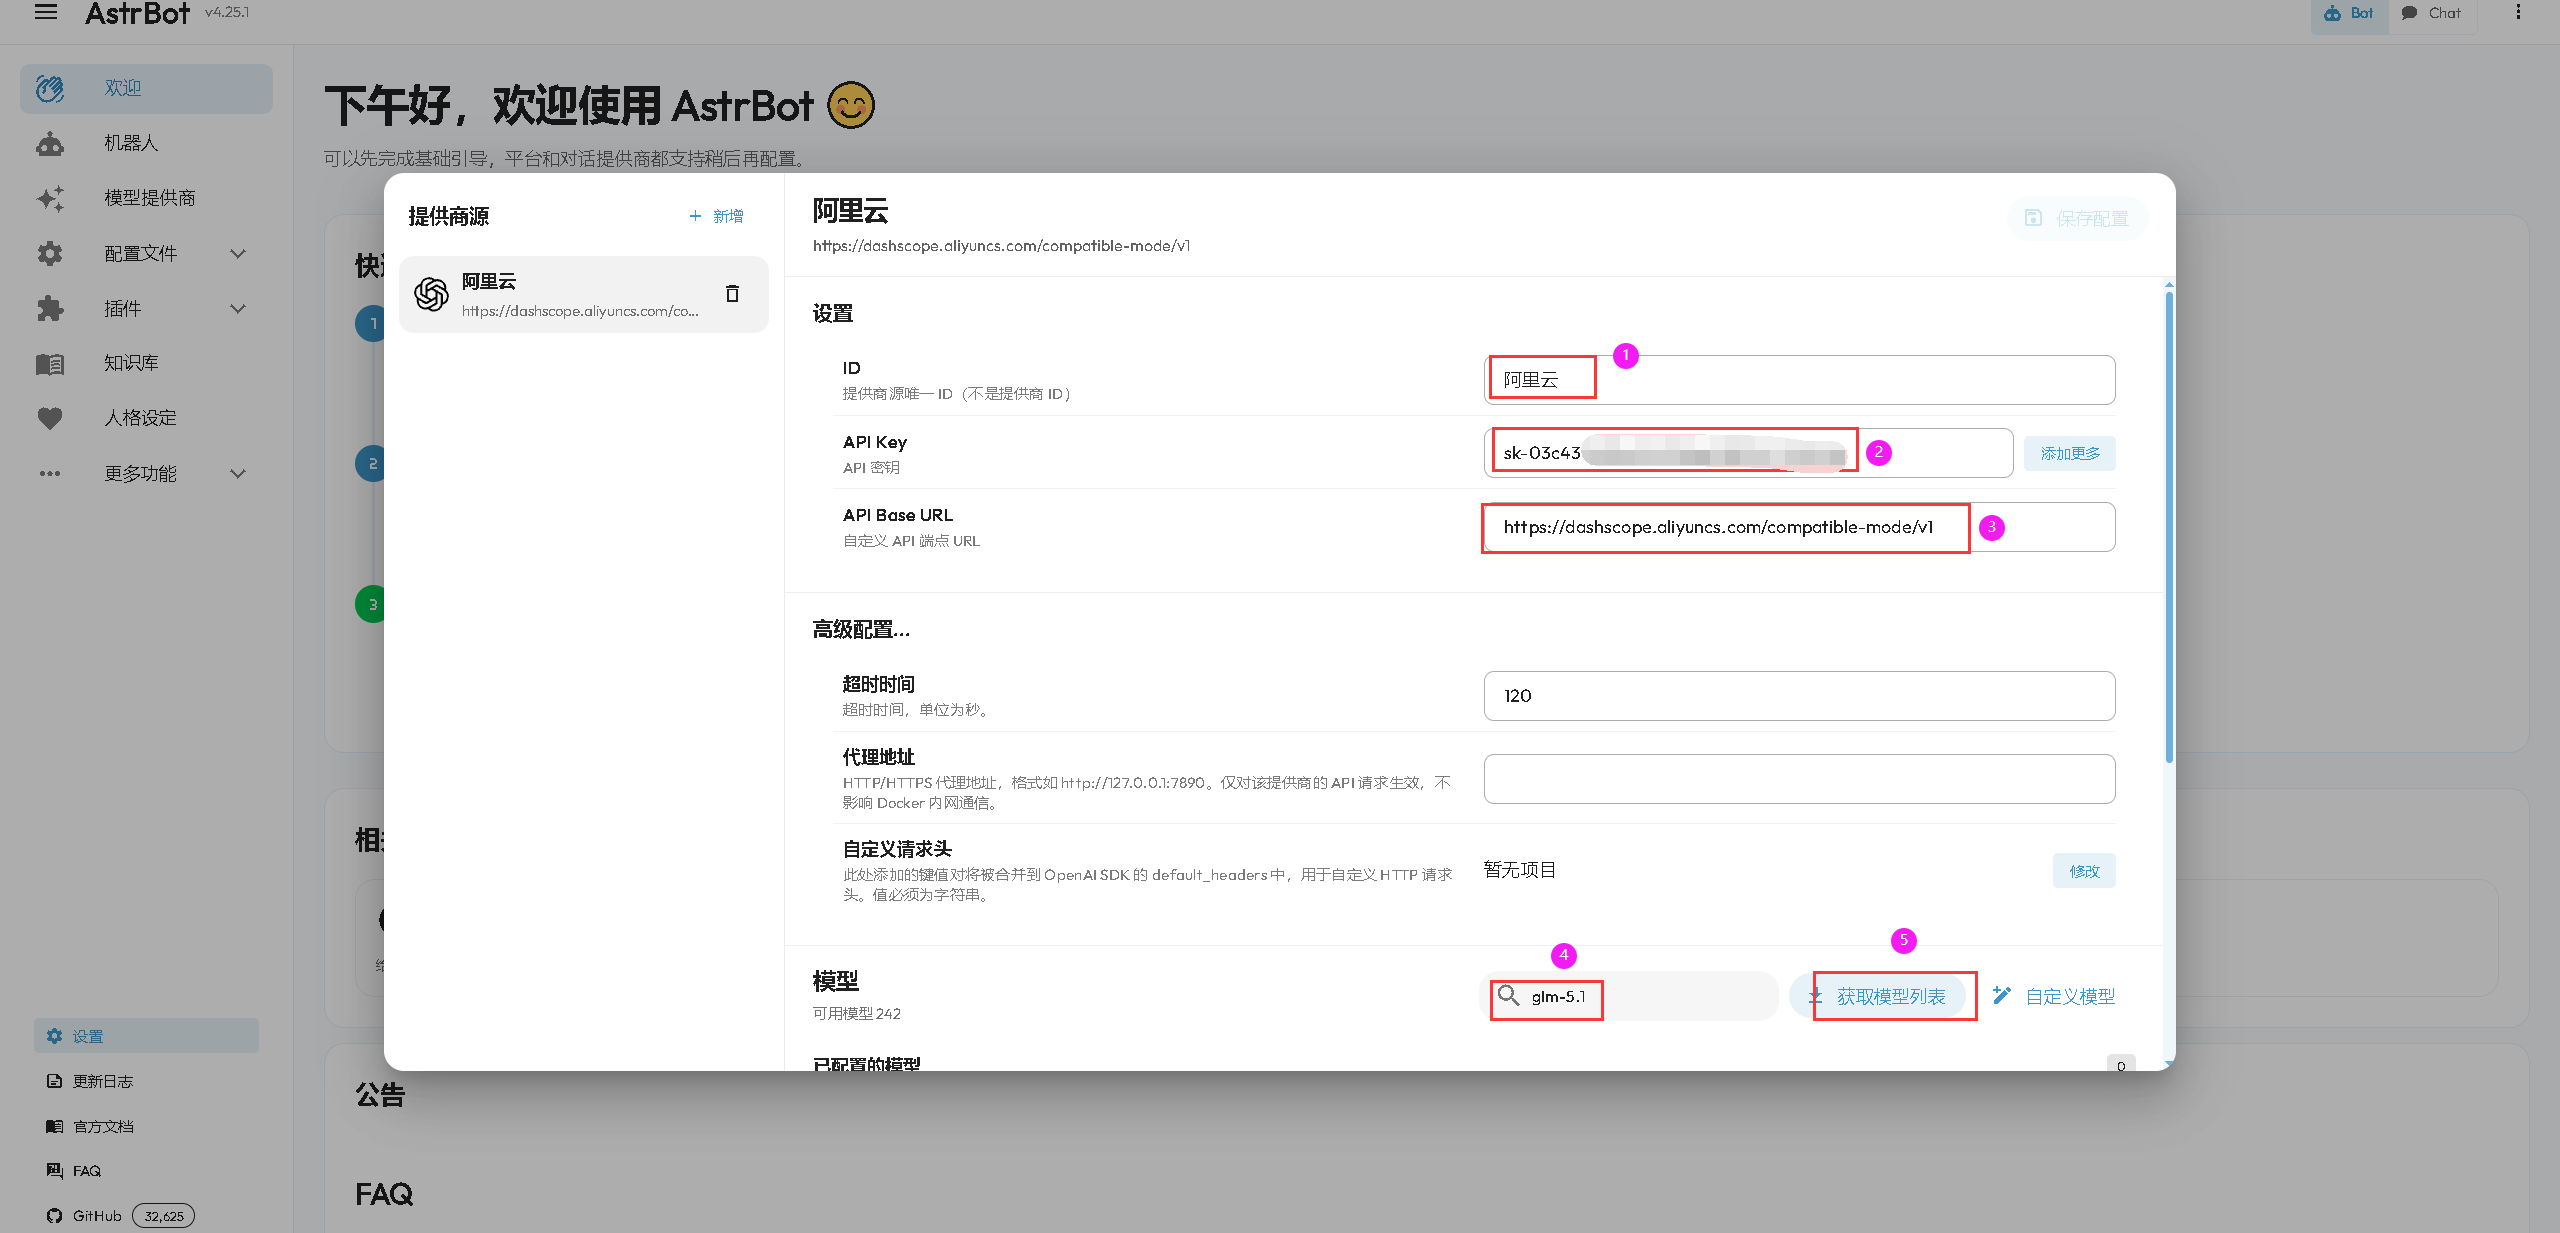Click the 人格设定 heart icon

pyautogui.click(x=50, y=419)
